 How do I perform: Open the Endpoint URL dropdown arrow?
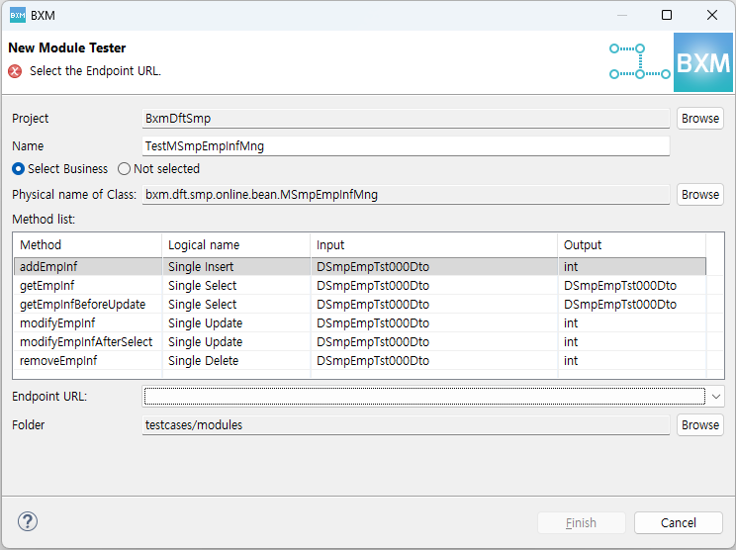pos(716,397)
